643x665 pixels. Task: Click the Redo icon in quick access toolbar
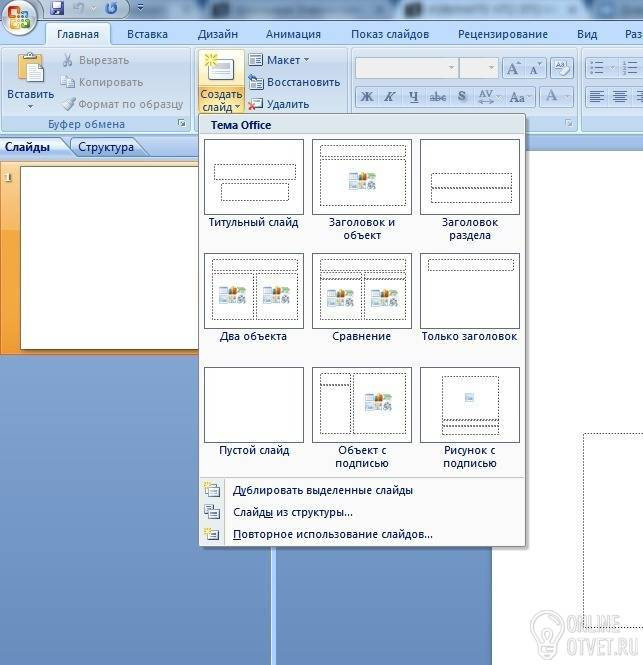point(112,8)
